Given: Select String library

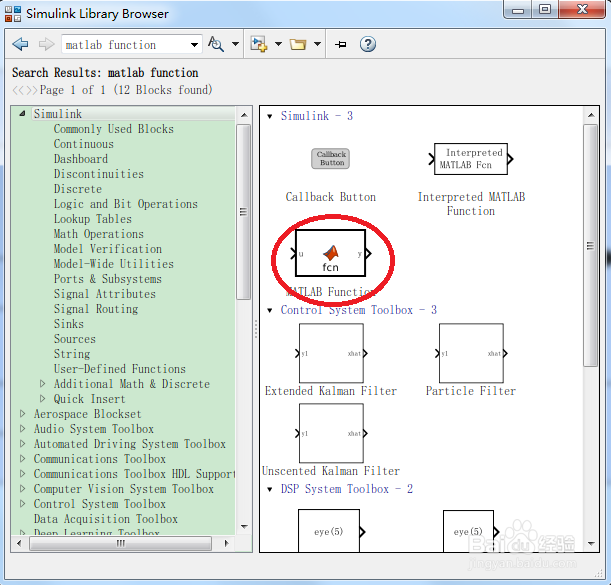Looking at the screenshot, I should point(72,354).
